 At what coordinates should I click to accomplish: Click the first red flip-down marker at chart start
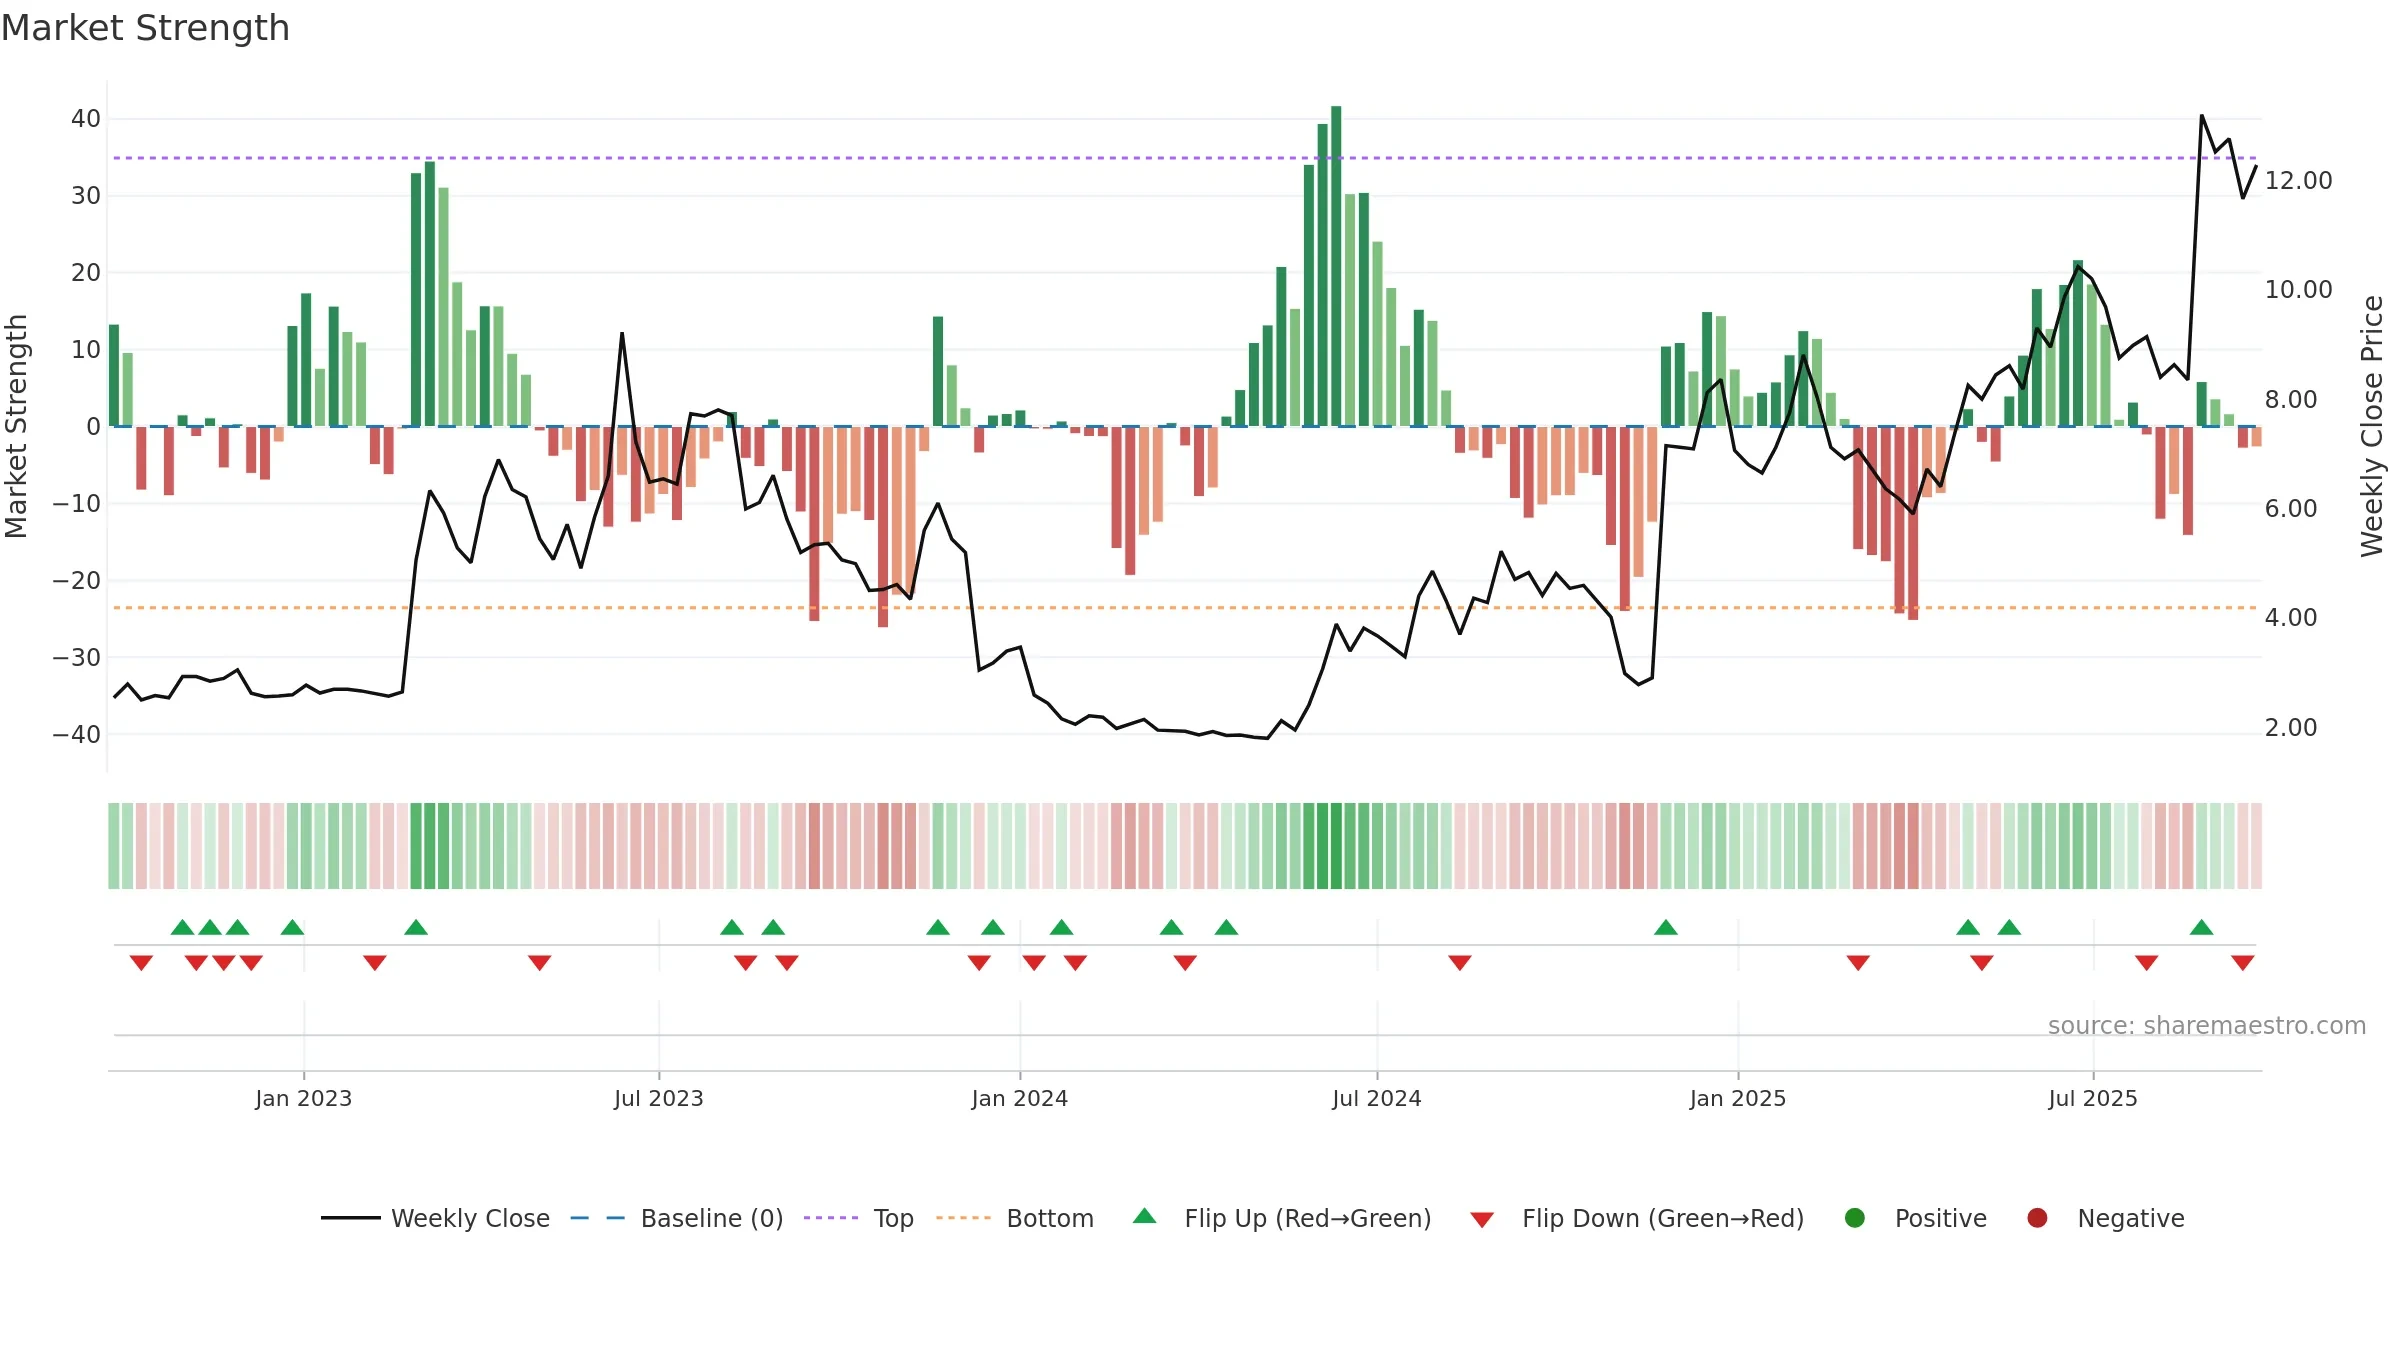(x=141, y=963)
